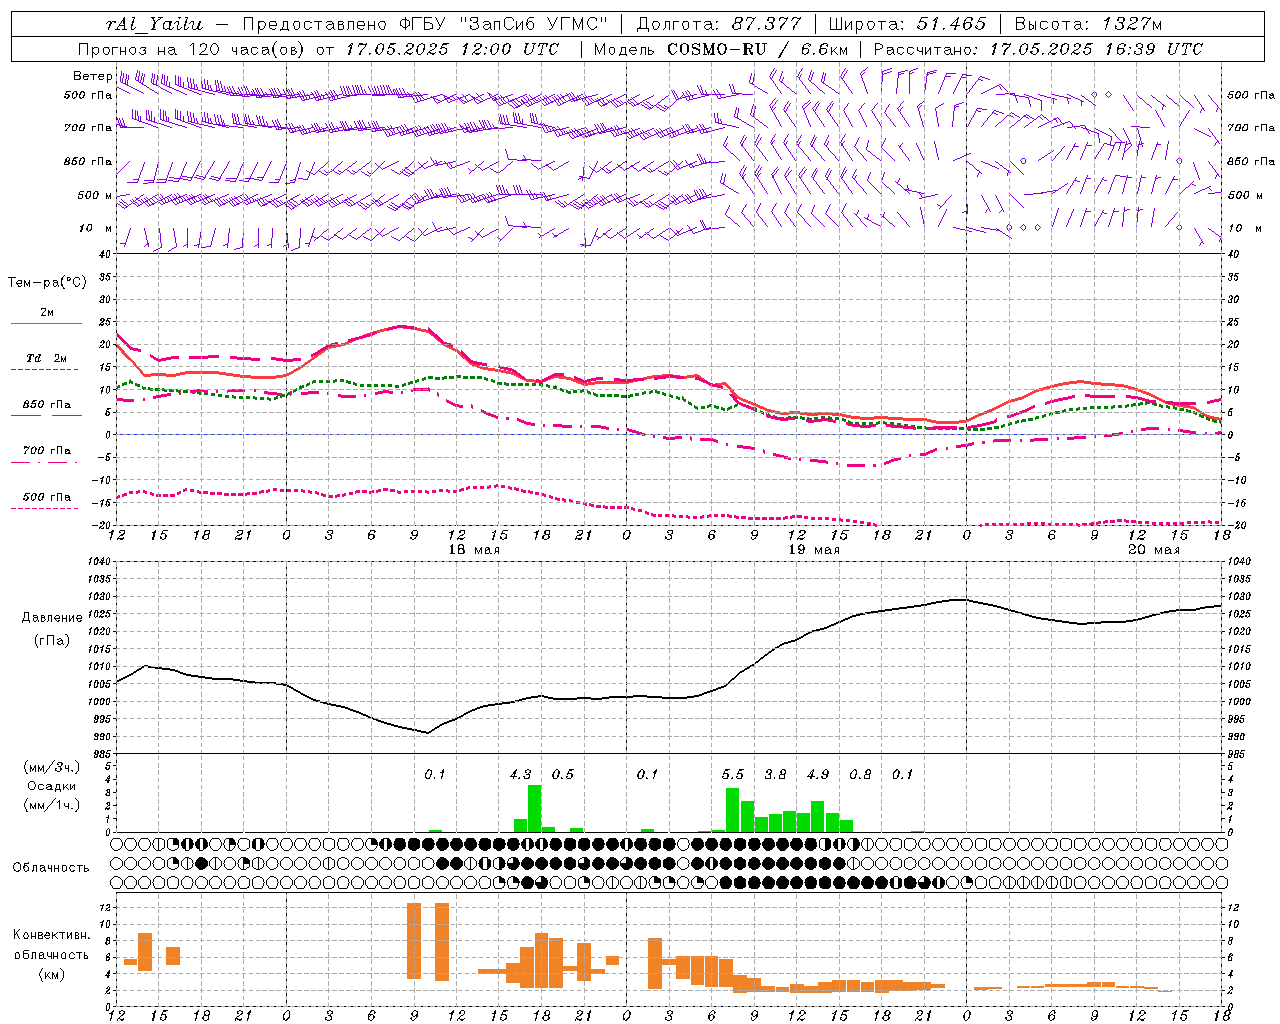Click tallest green bar under 5.5 value
This screenshot has width=1280, height=1024.
[733, 810]
